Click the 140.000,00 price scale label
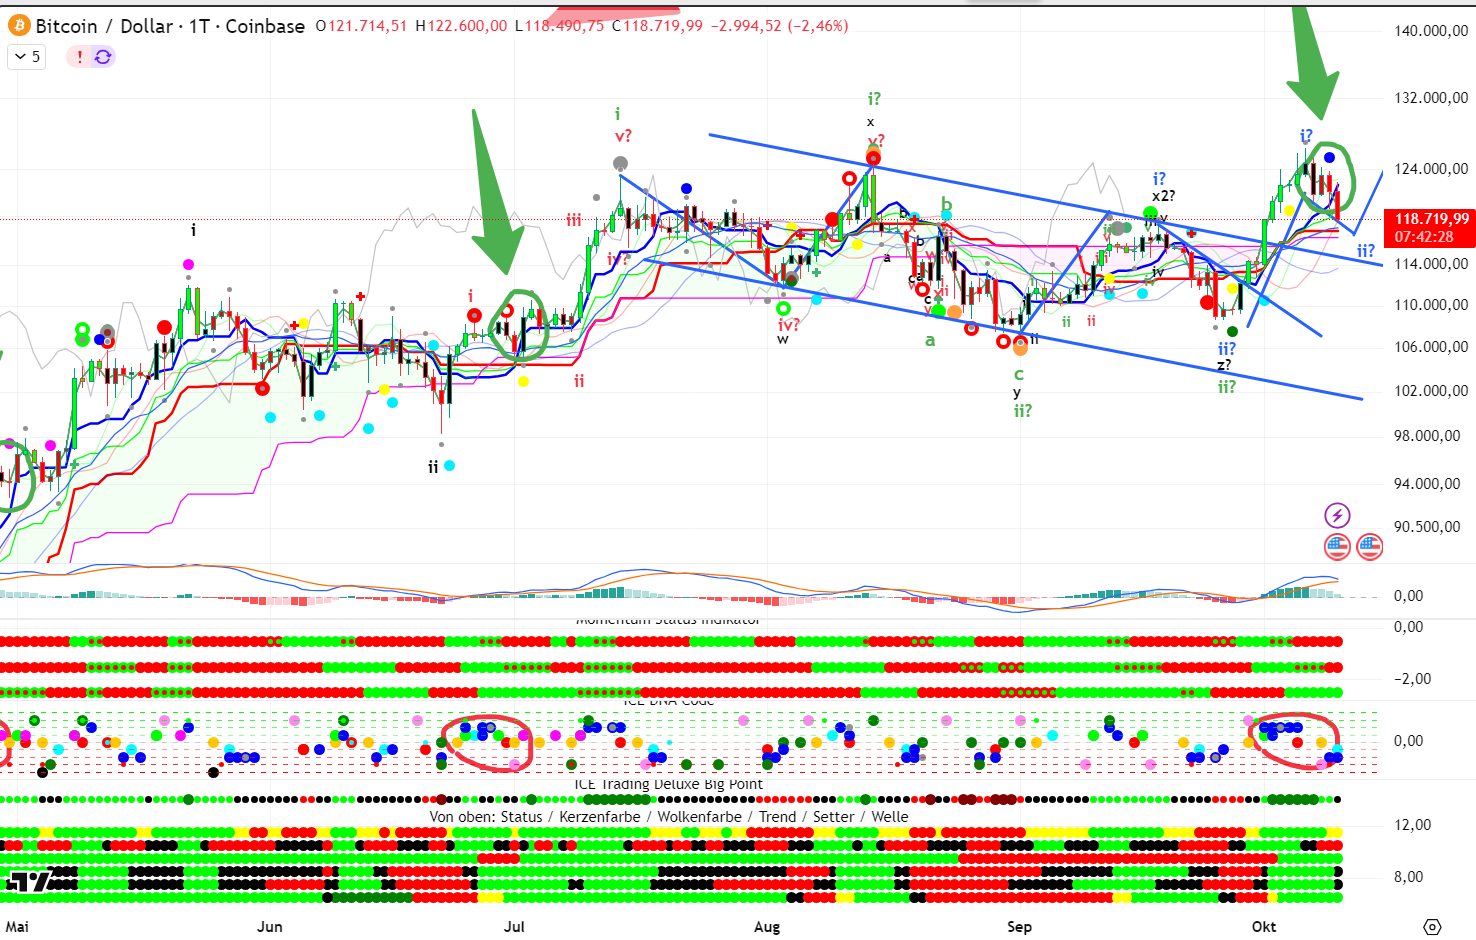Viewport: 1476px width, 940px height. coord(1431,31)
